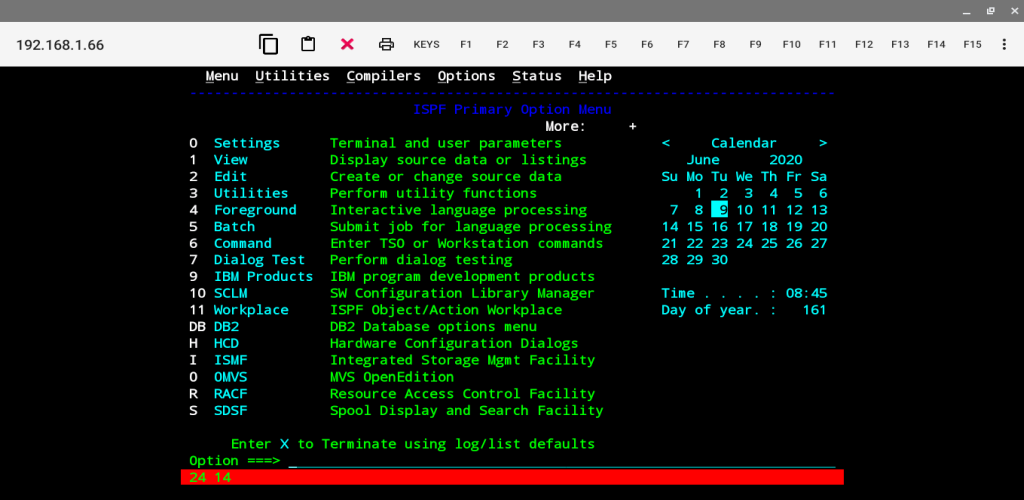Send the F8 function key

pyautogui.click(x=719, y=44)
